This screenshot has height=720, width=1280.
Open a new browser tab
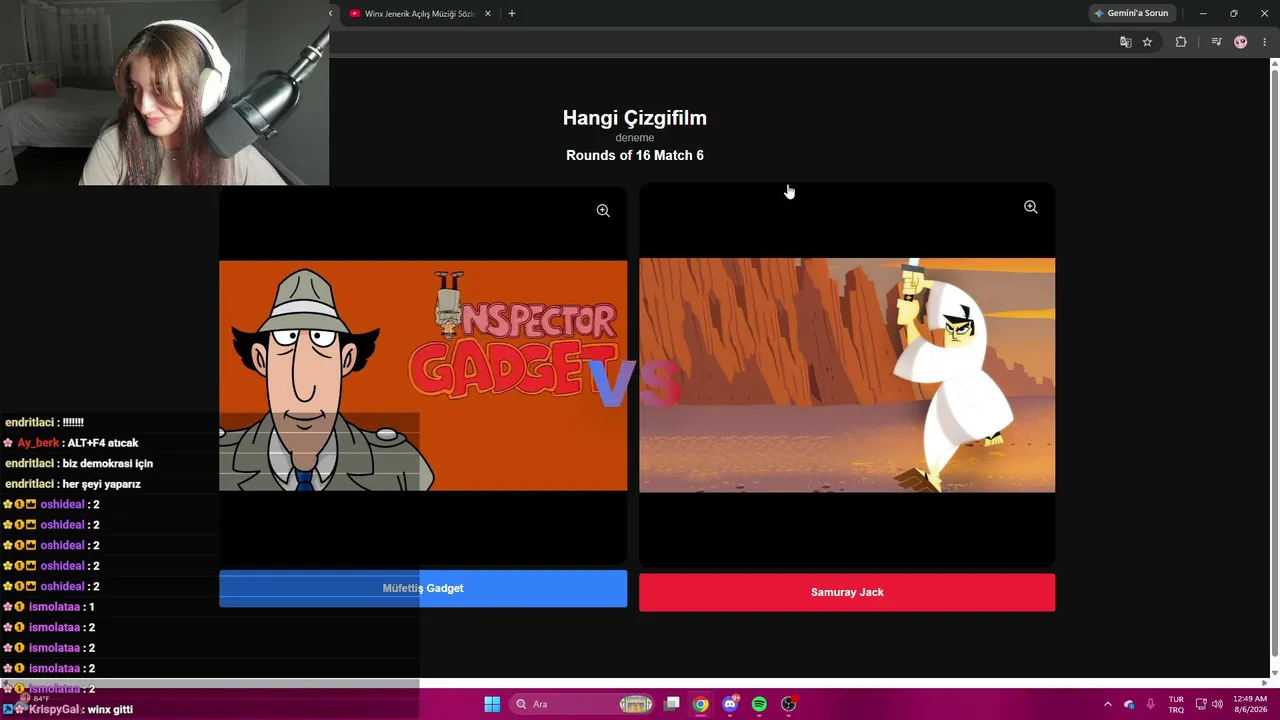512,14
